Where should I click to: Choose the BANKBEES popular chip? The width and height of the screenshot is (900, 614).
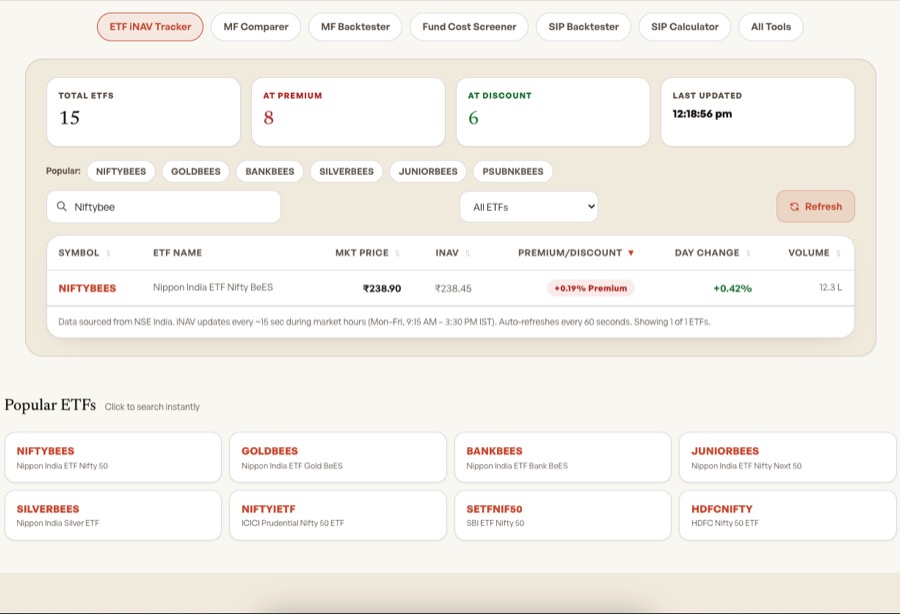tap(270, 172)
